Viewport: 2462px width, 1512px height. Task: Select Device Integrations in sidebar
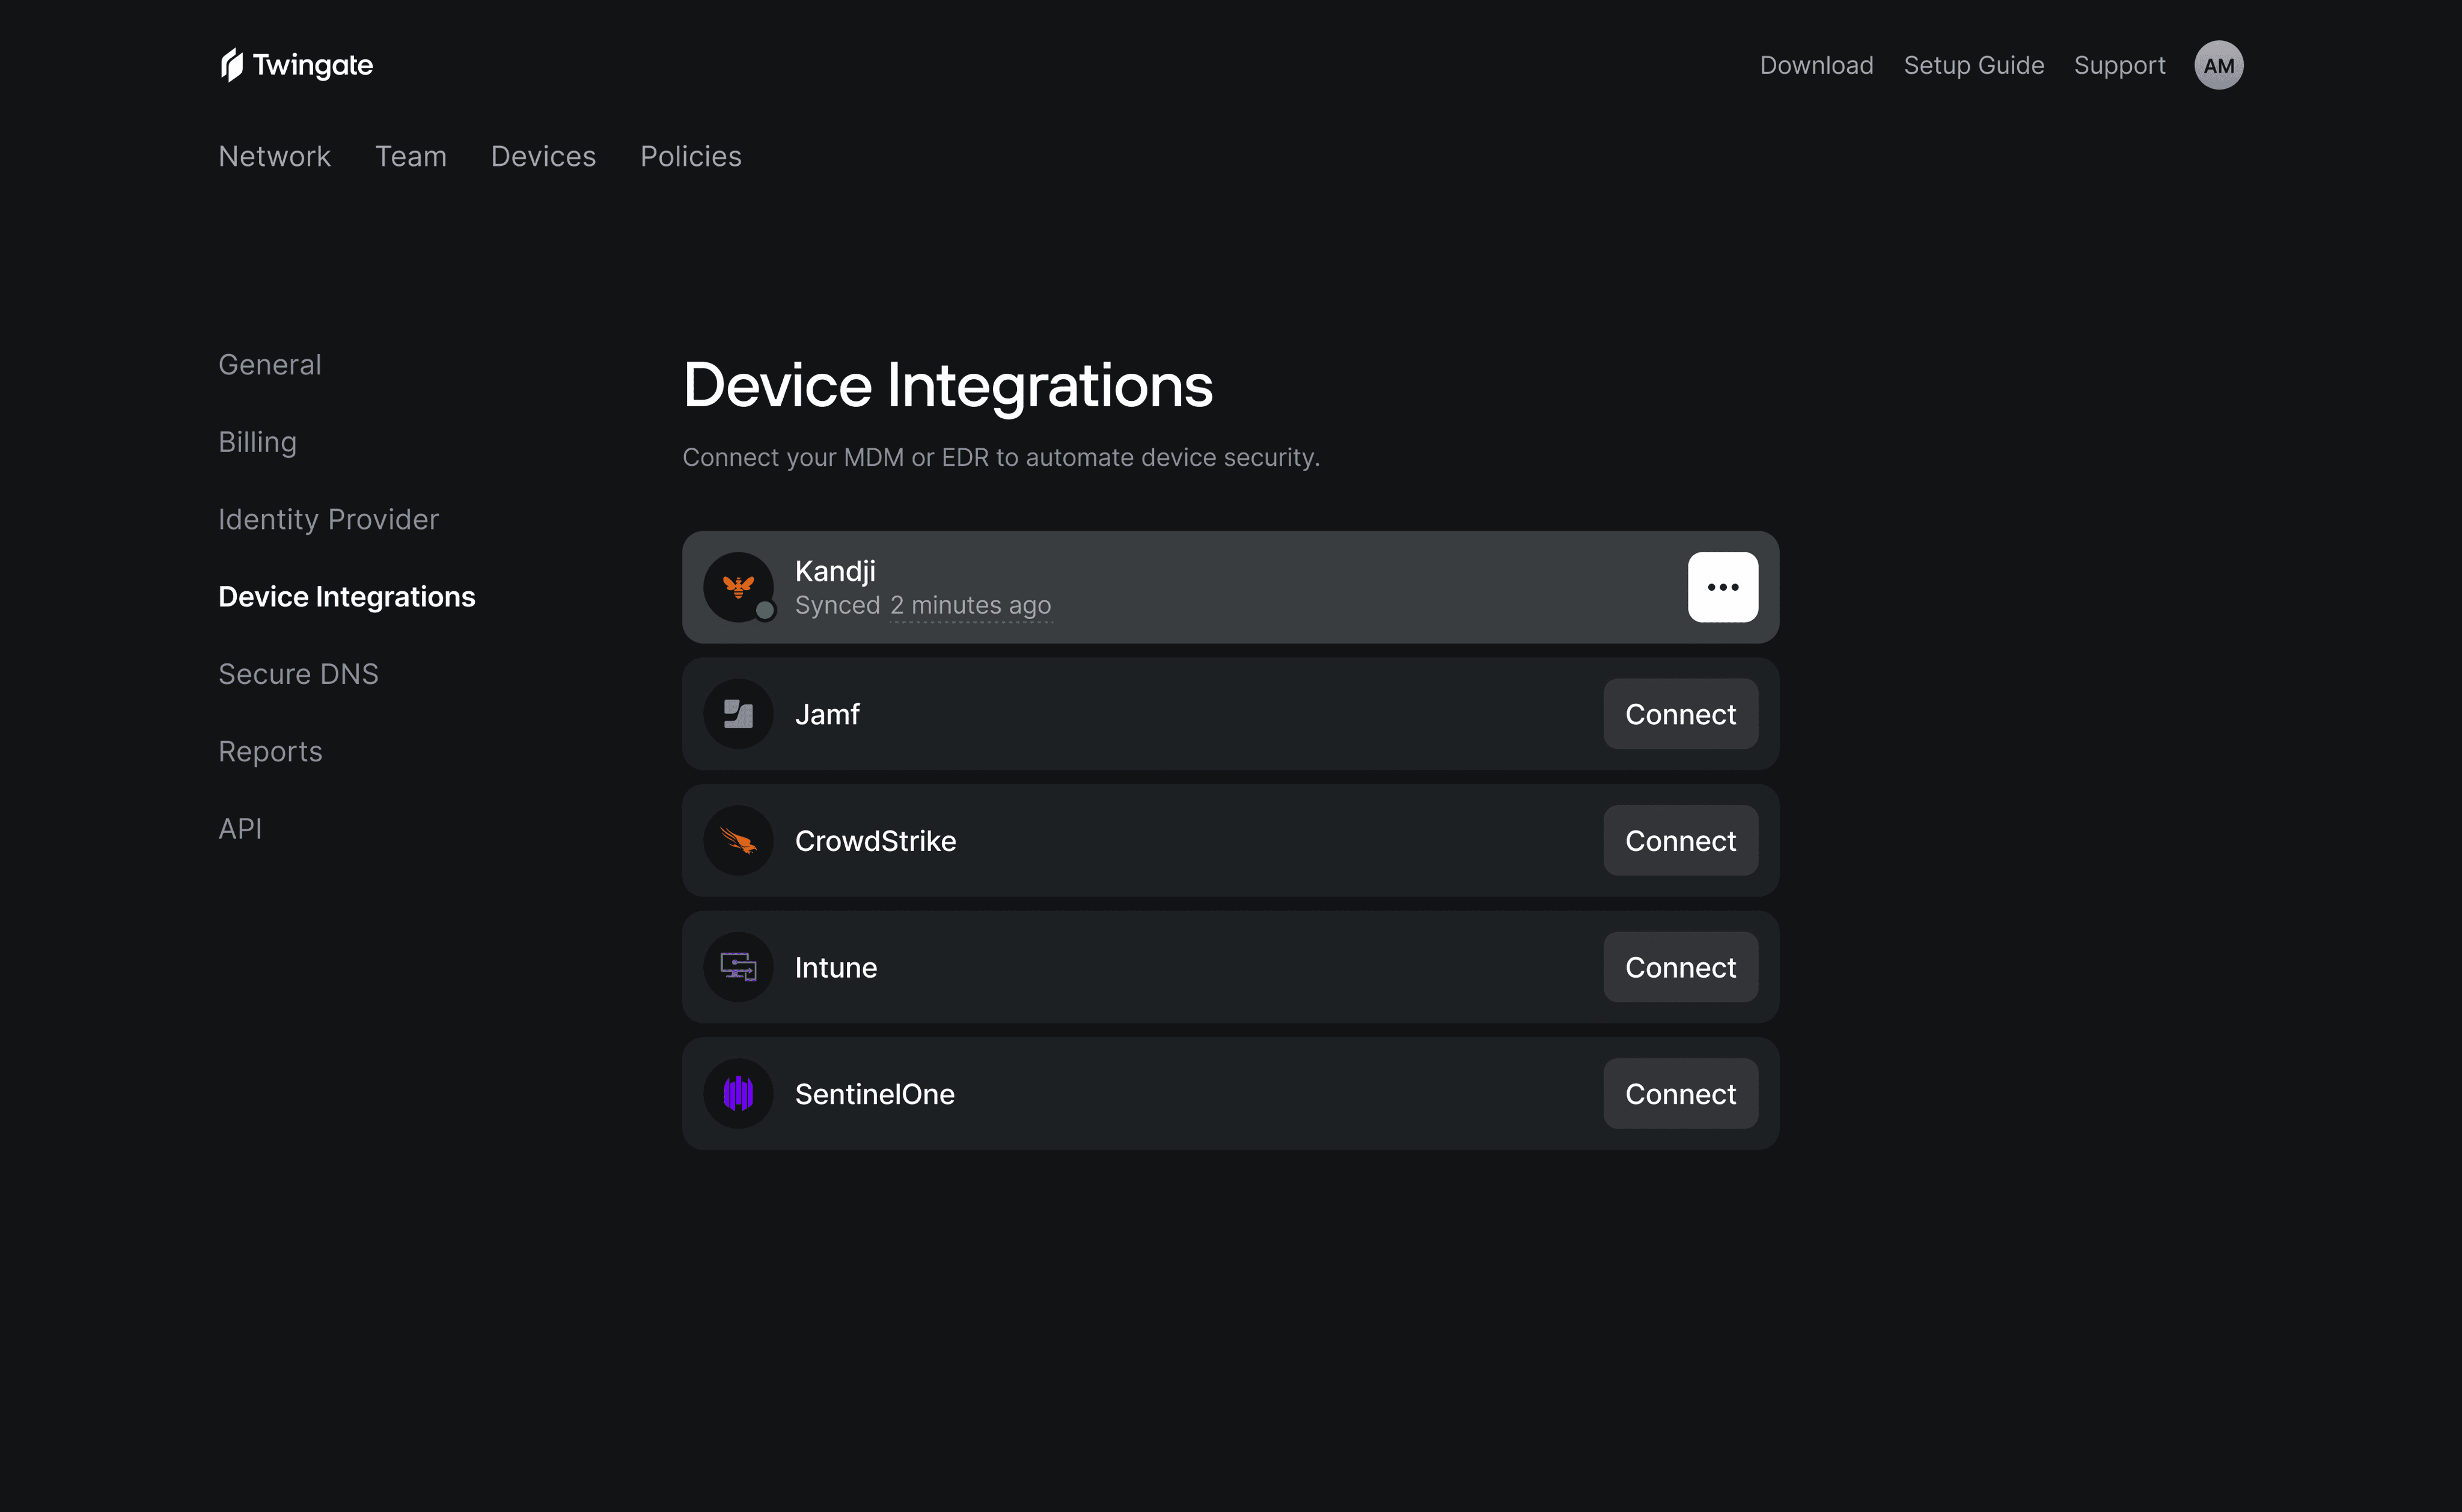coord(346,597)
